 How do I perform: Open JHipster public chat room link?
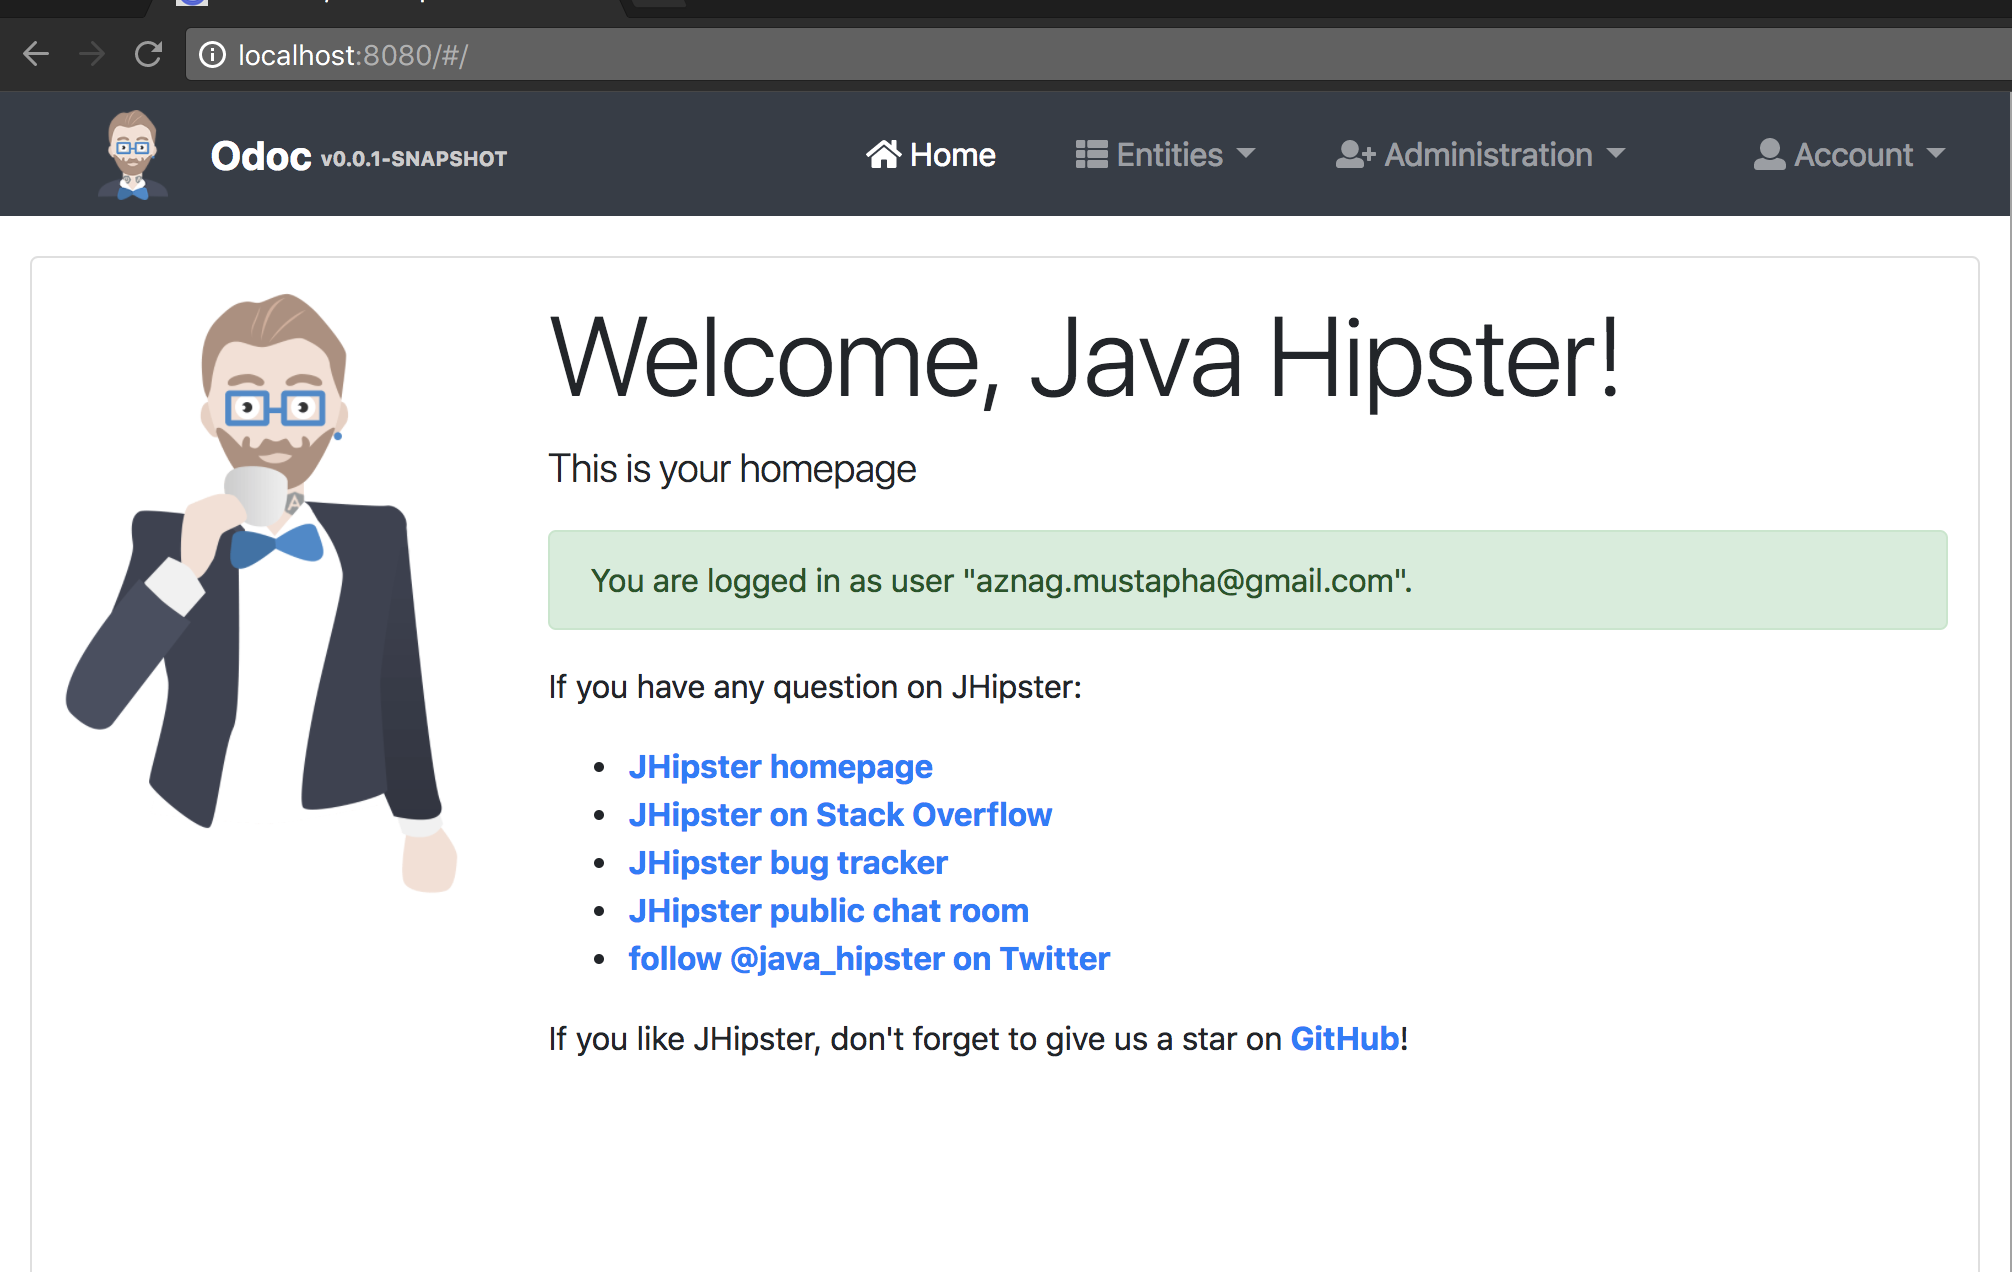828,911
